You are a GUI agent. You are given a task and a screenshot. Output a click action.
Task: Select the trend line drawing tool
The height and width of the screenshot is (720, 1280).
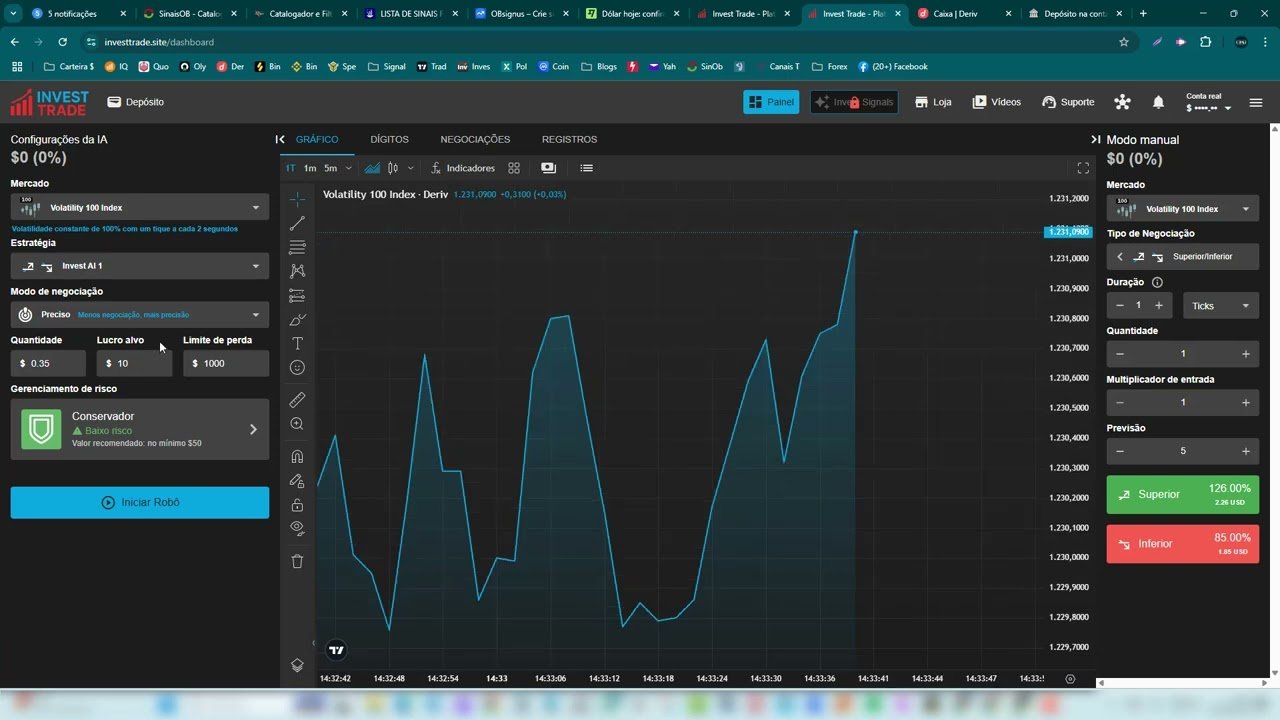point(297,223)
